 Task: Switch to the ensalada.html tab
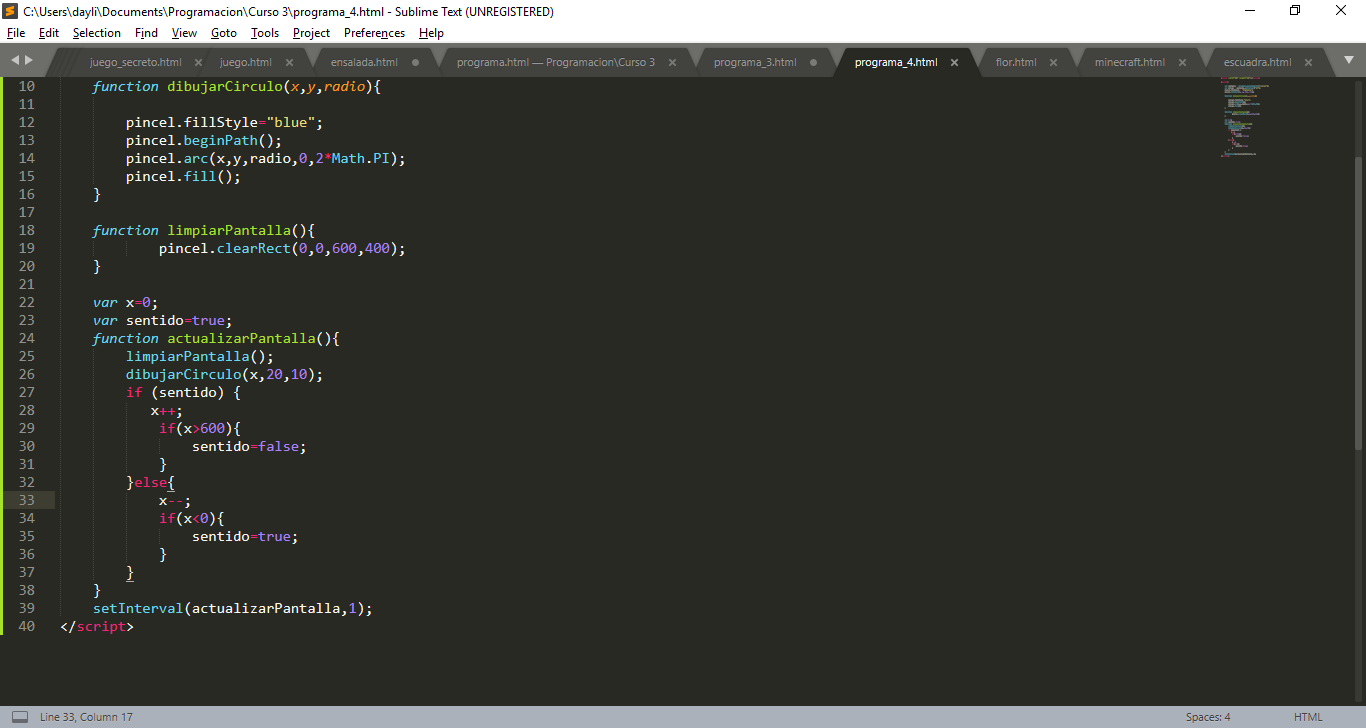pyautogui.click(x=364, y=62)
